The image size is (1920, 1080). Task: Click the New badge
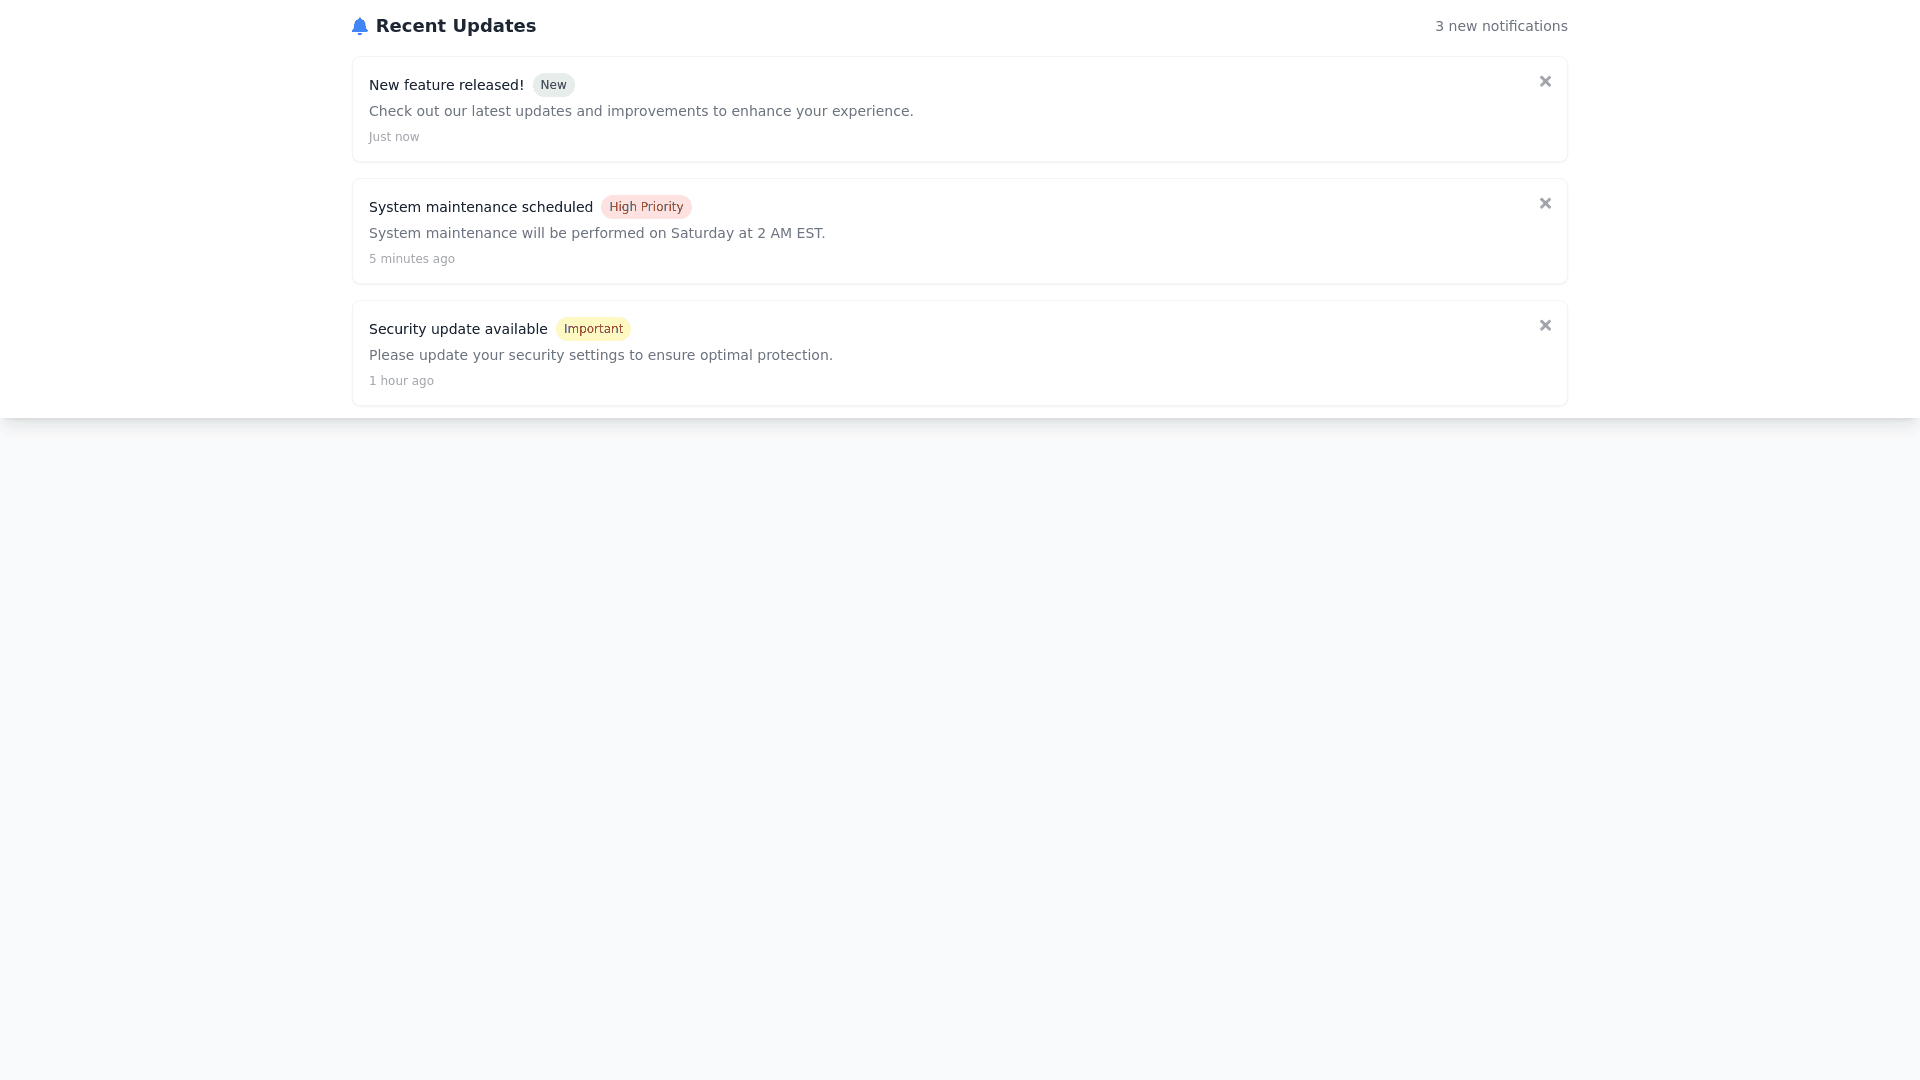click(x=553, y=85)
